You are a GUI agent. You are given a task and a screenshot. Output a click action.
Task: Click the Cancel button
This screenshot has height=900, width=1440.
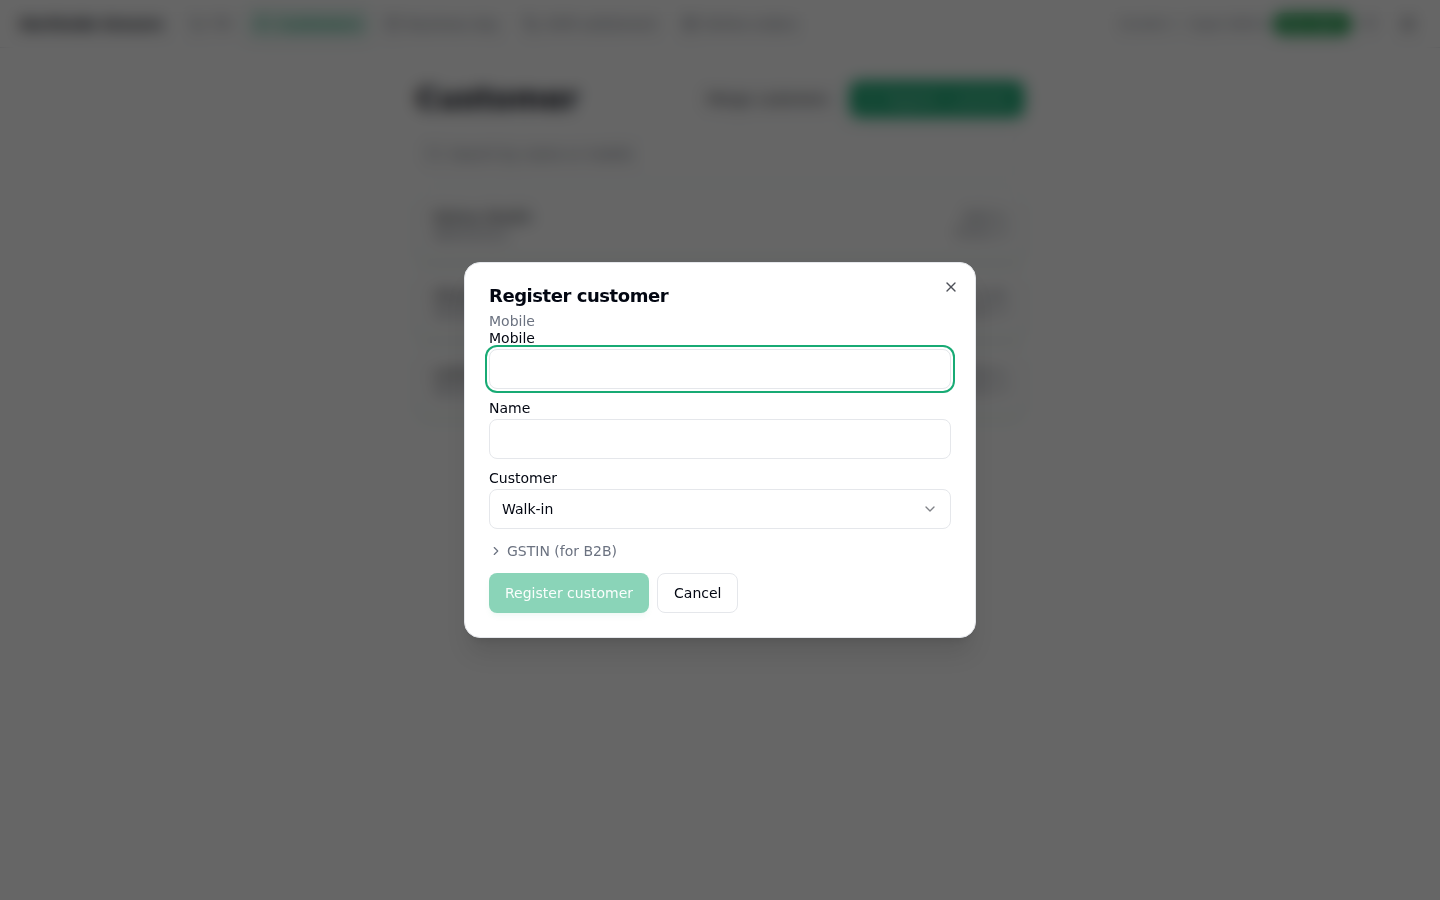[697, 593]
